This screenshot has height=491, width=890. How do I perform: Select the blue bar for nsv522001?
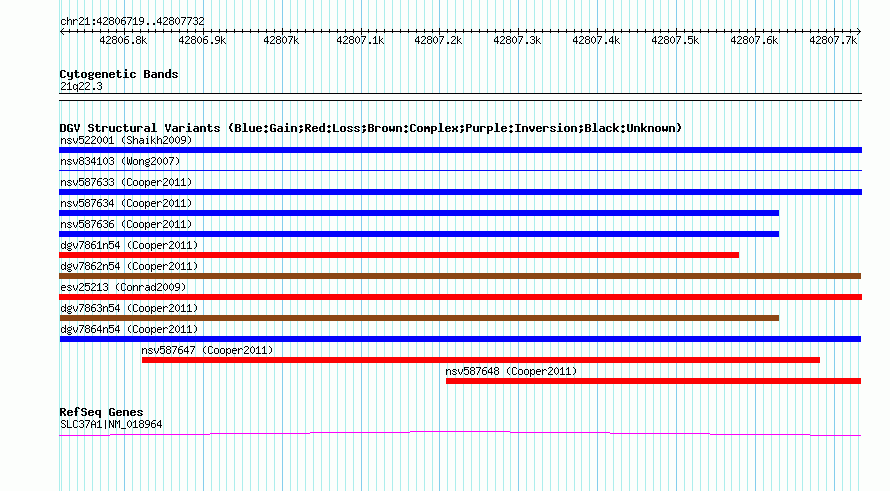(460, 150)
